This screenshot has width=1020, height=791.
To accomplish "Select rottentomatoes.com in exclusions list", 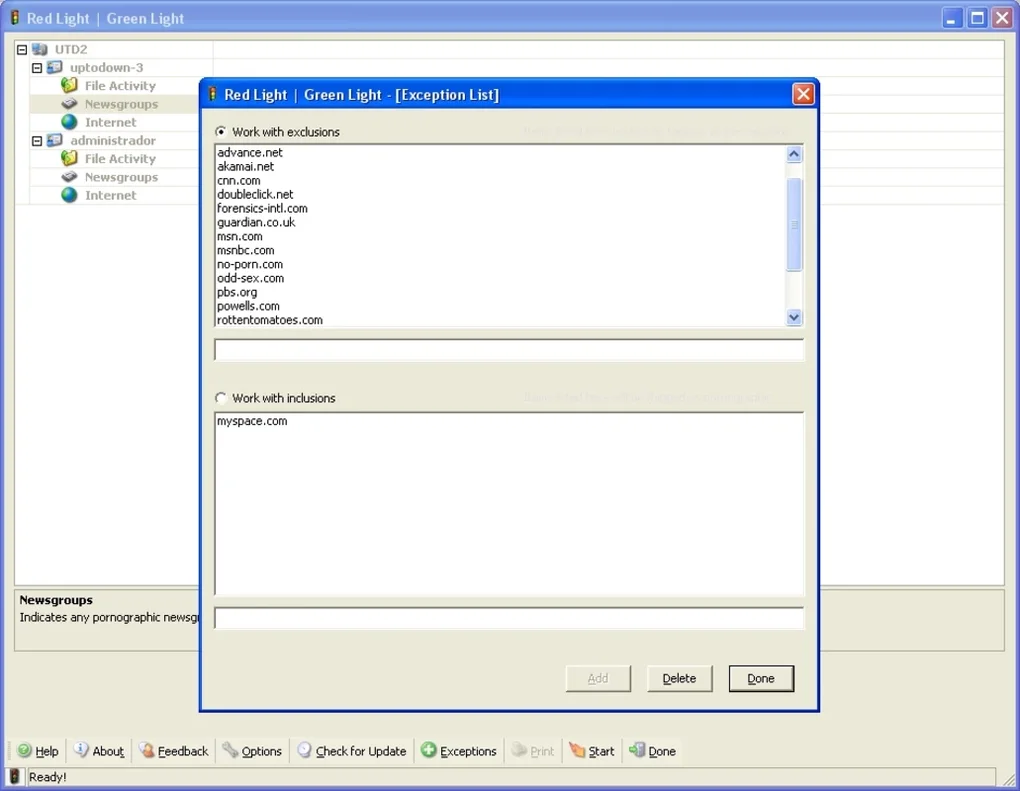I will point(269,320).
